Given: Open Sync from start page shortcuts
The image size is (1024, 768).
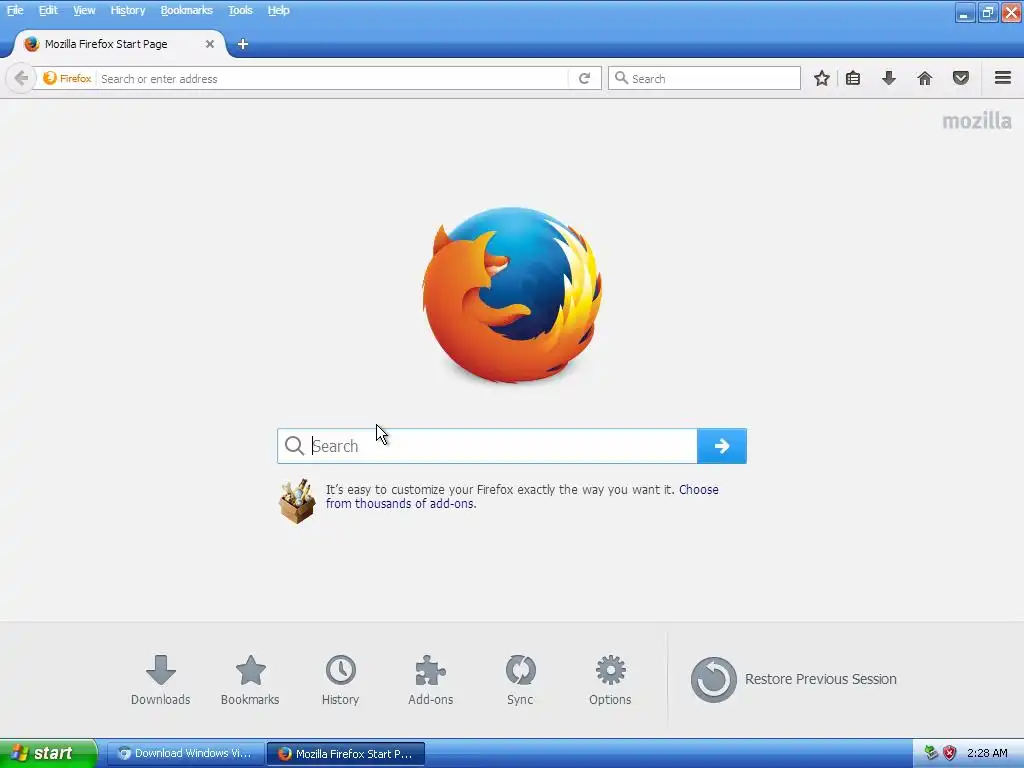Looking at the screenshot, I should [520, 680].
